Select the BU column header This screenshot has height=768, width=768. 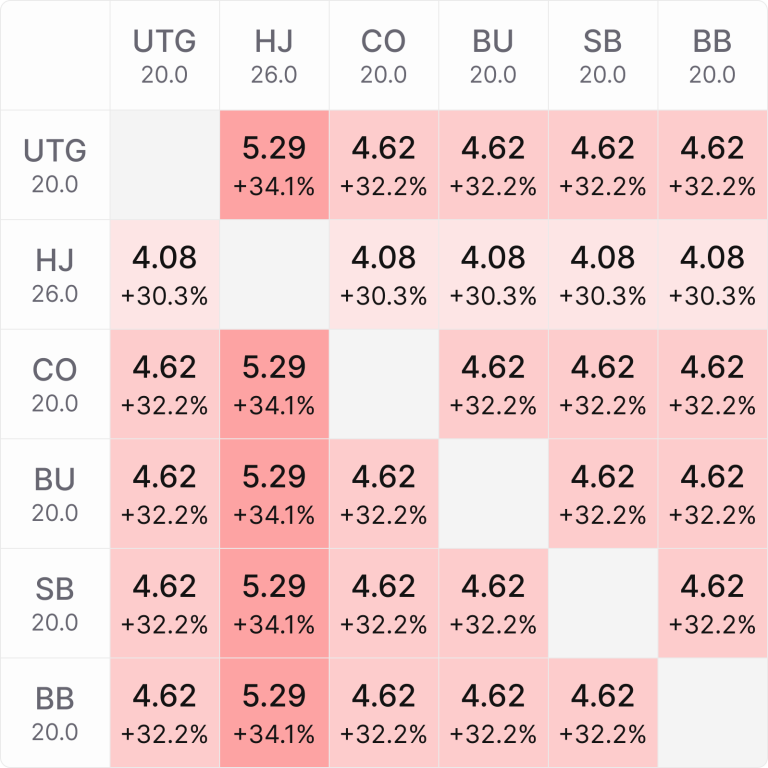click(x=493, y=56)
